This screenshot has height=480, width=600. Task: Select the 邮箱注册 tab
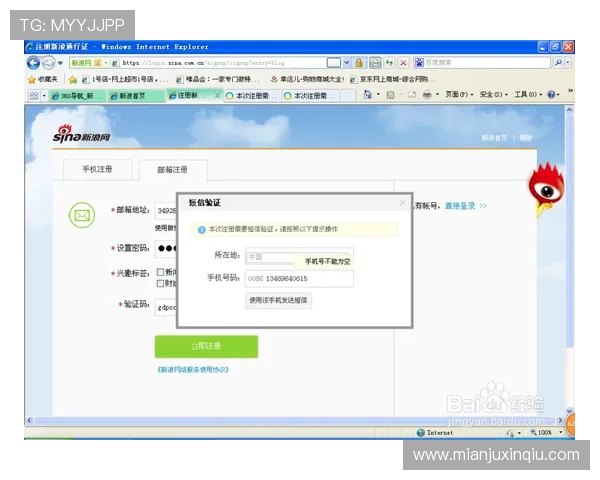173,170
